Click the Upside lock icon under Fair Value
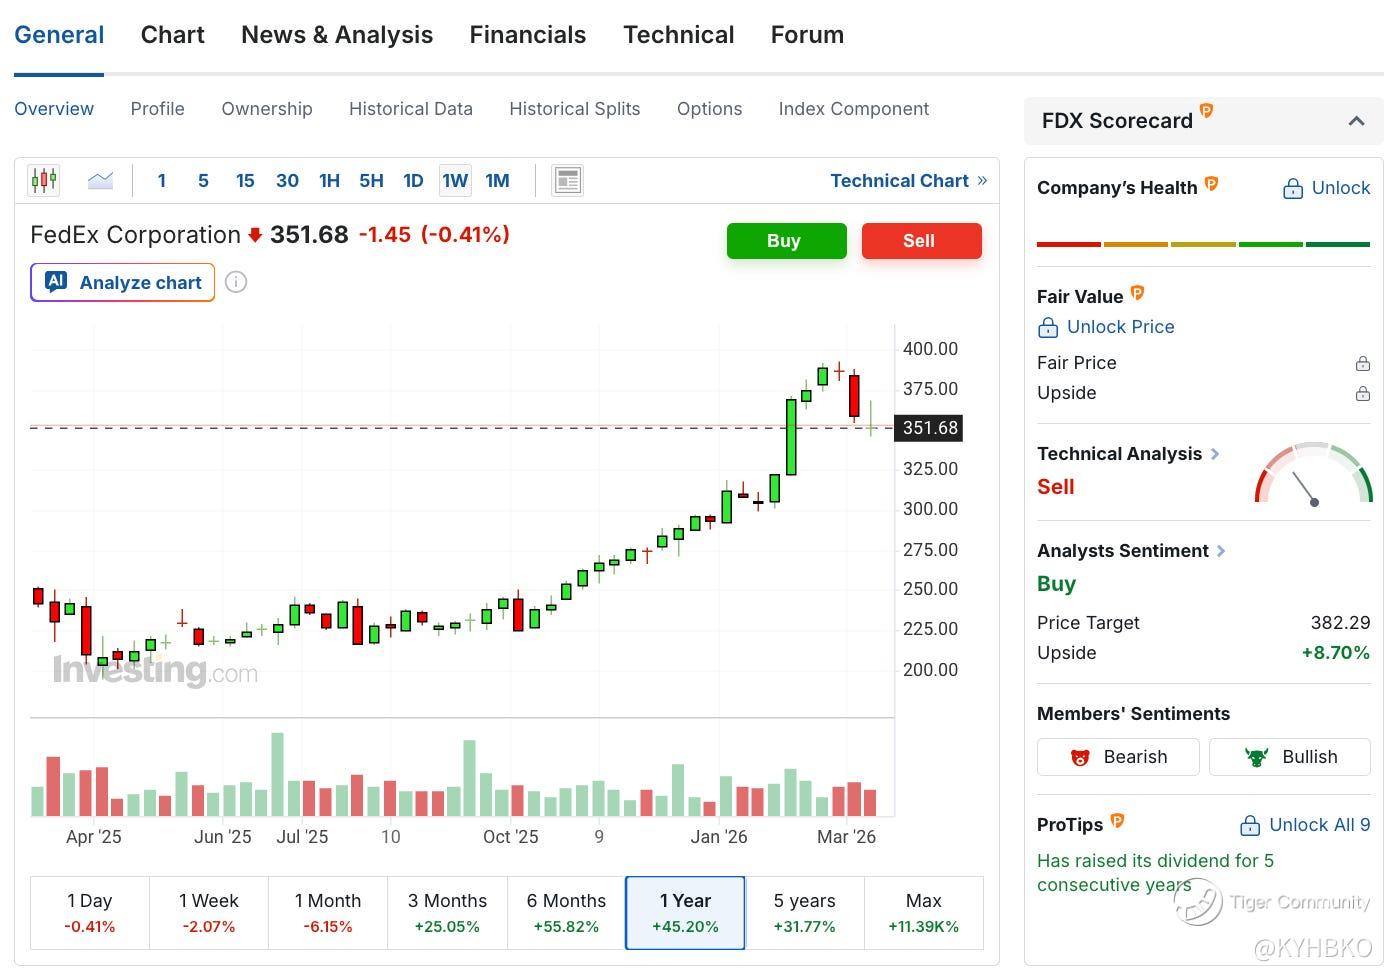Image resolution: width=1400 pixels, height=980 pixels. 1362,393
